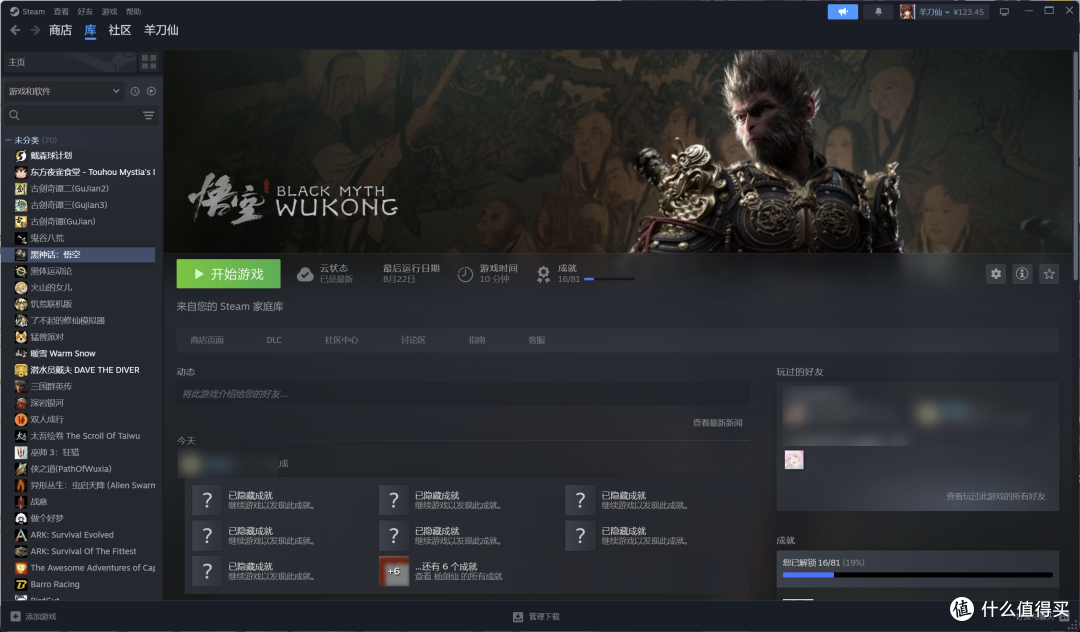This screenshot has height=632, width=1080.
Task: Select 潜水员戴夫 DAVE THE DIVER
Action: [84, 370]
